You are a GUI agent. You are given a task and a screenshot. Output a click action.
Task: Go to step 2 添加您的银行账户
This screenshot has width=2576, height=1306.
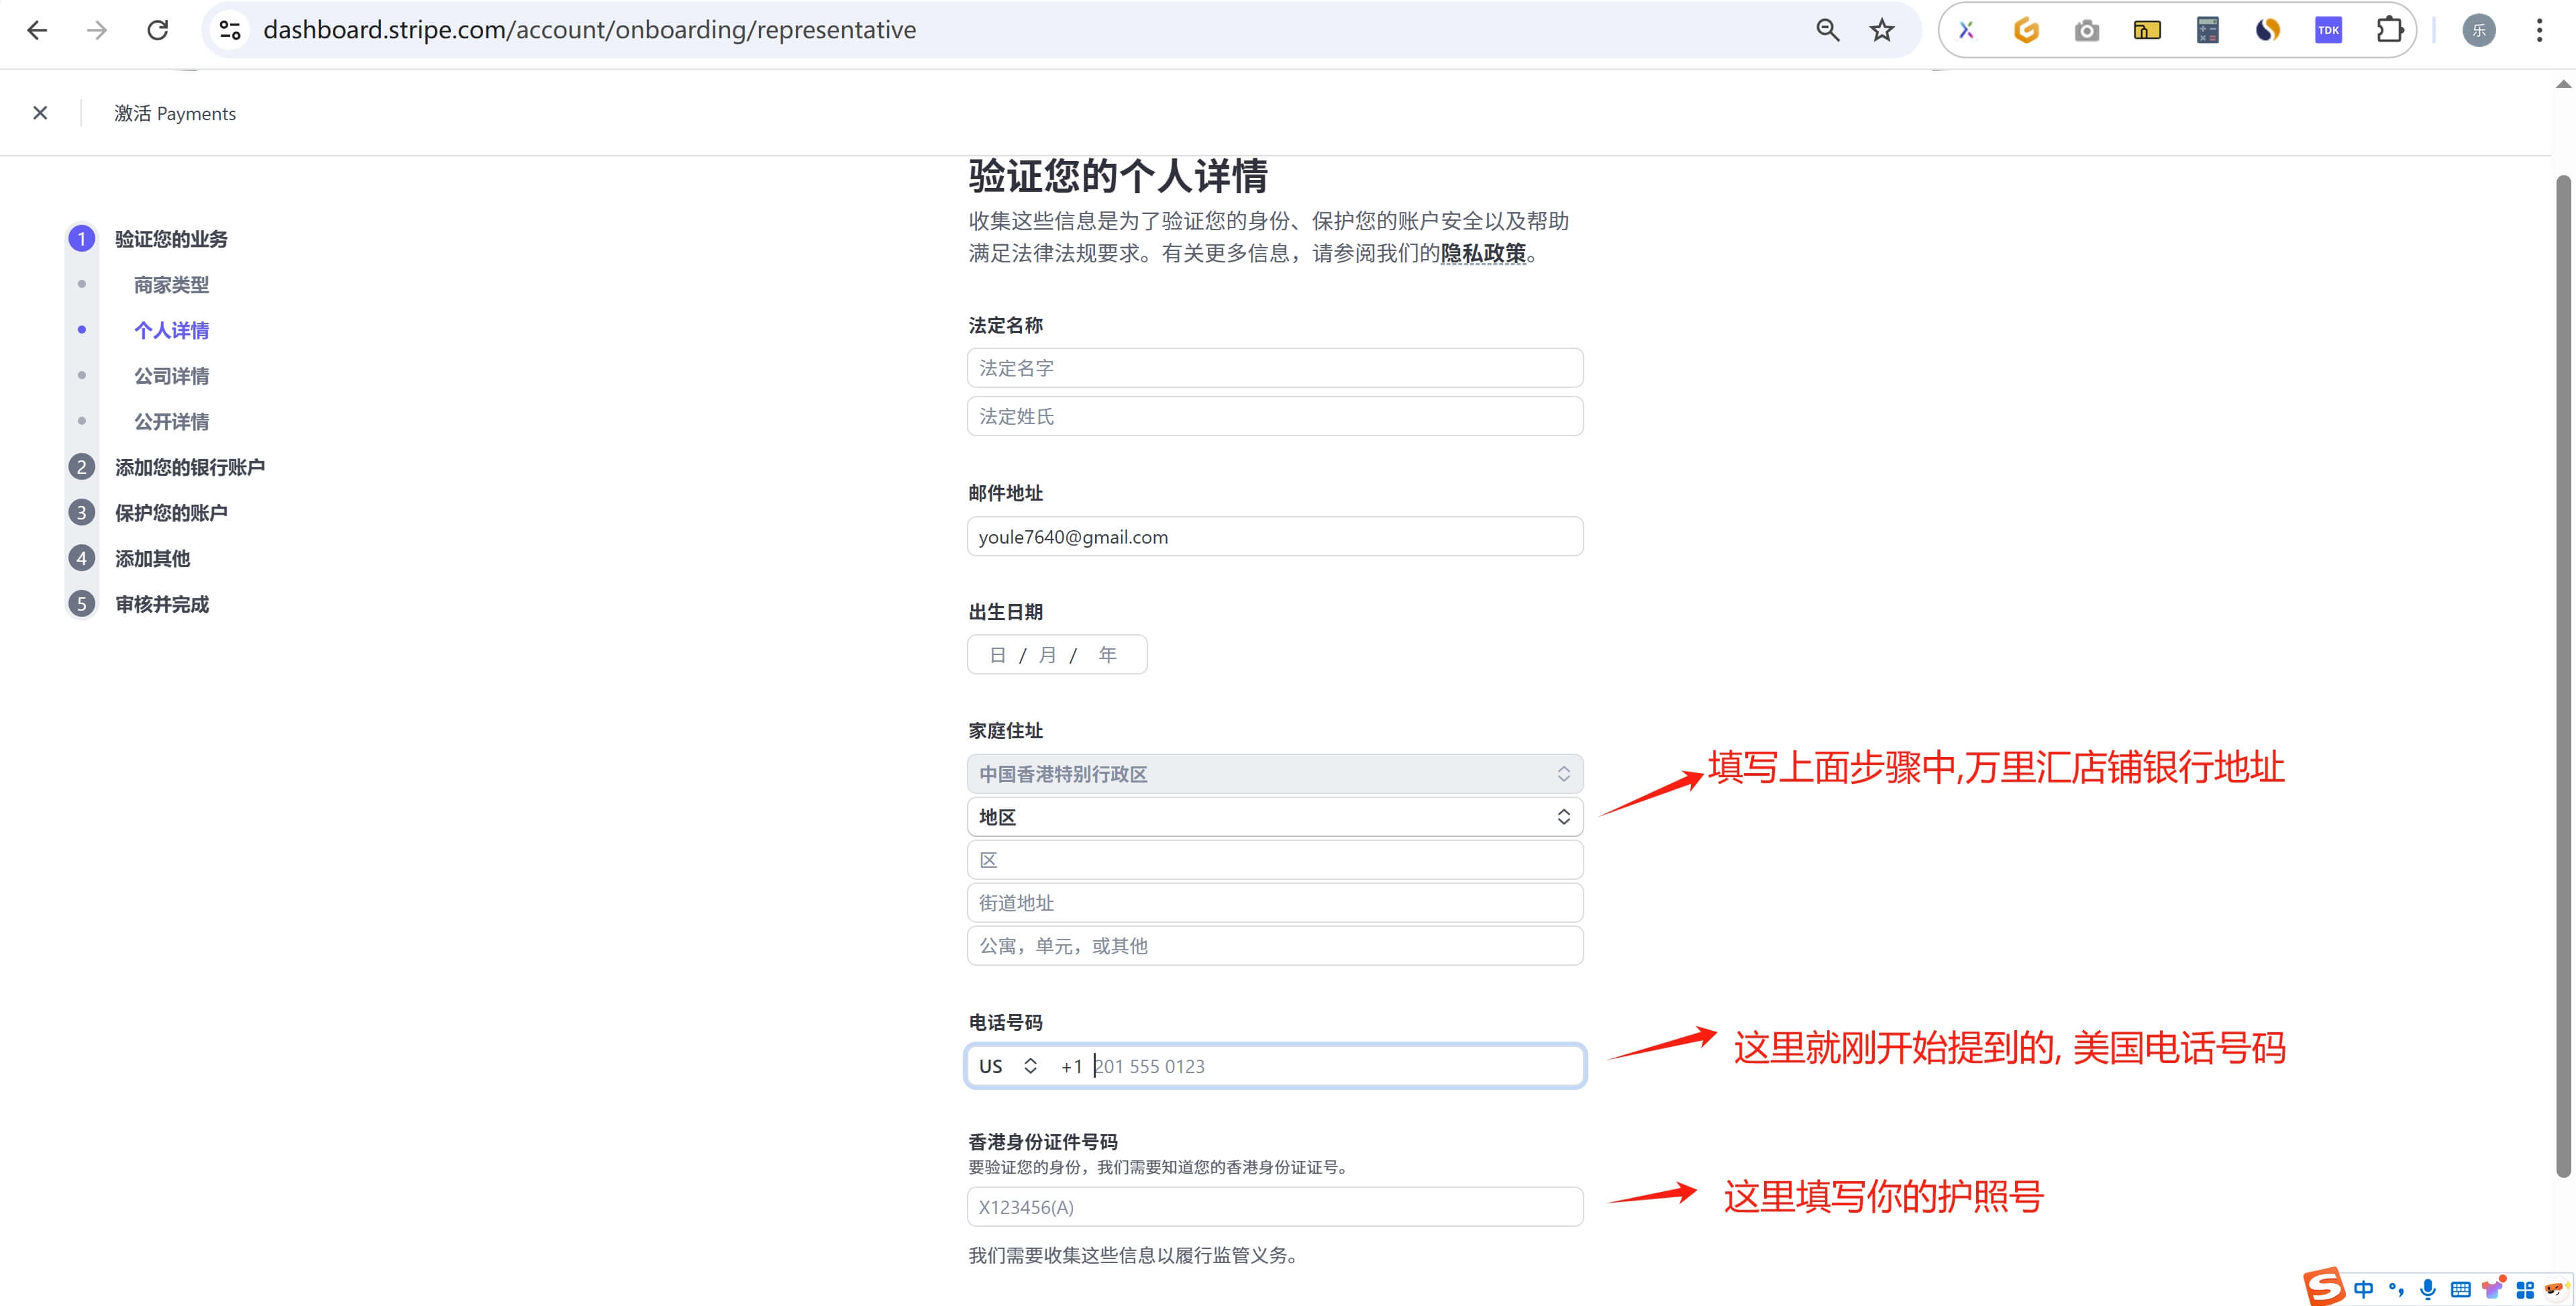point(190,467)
